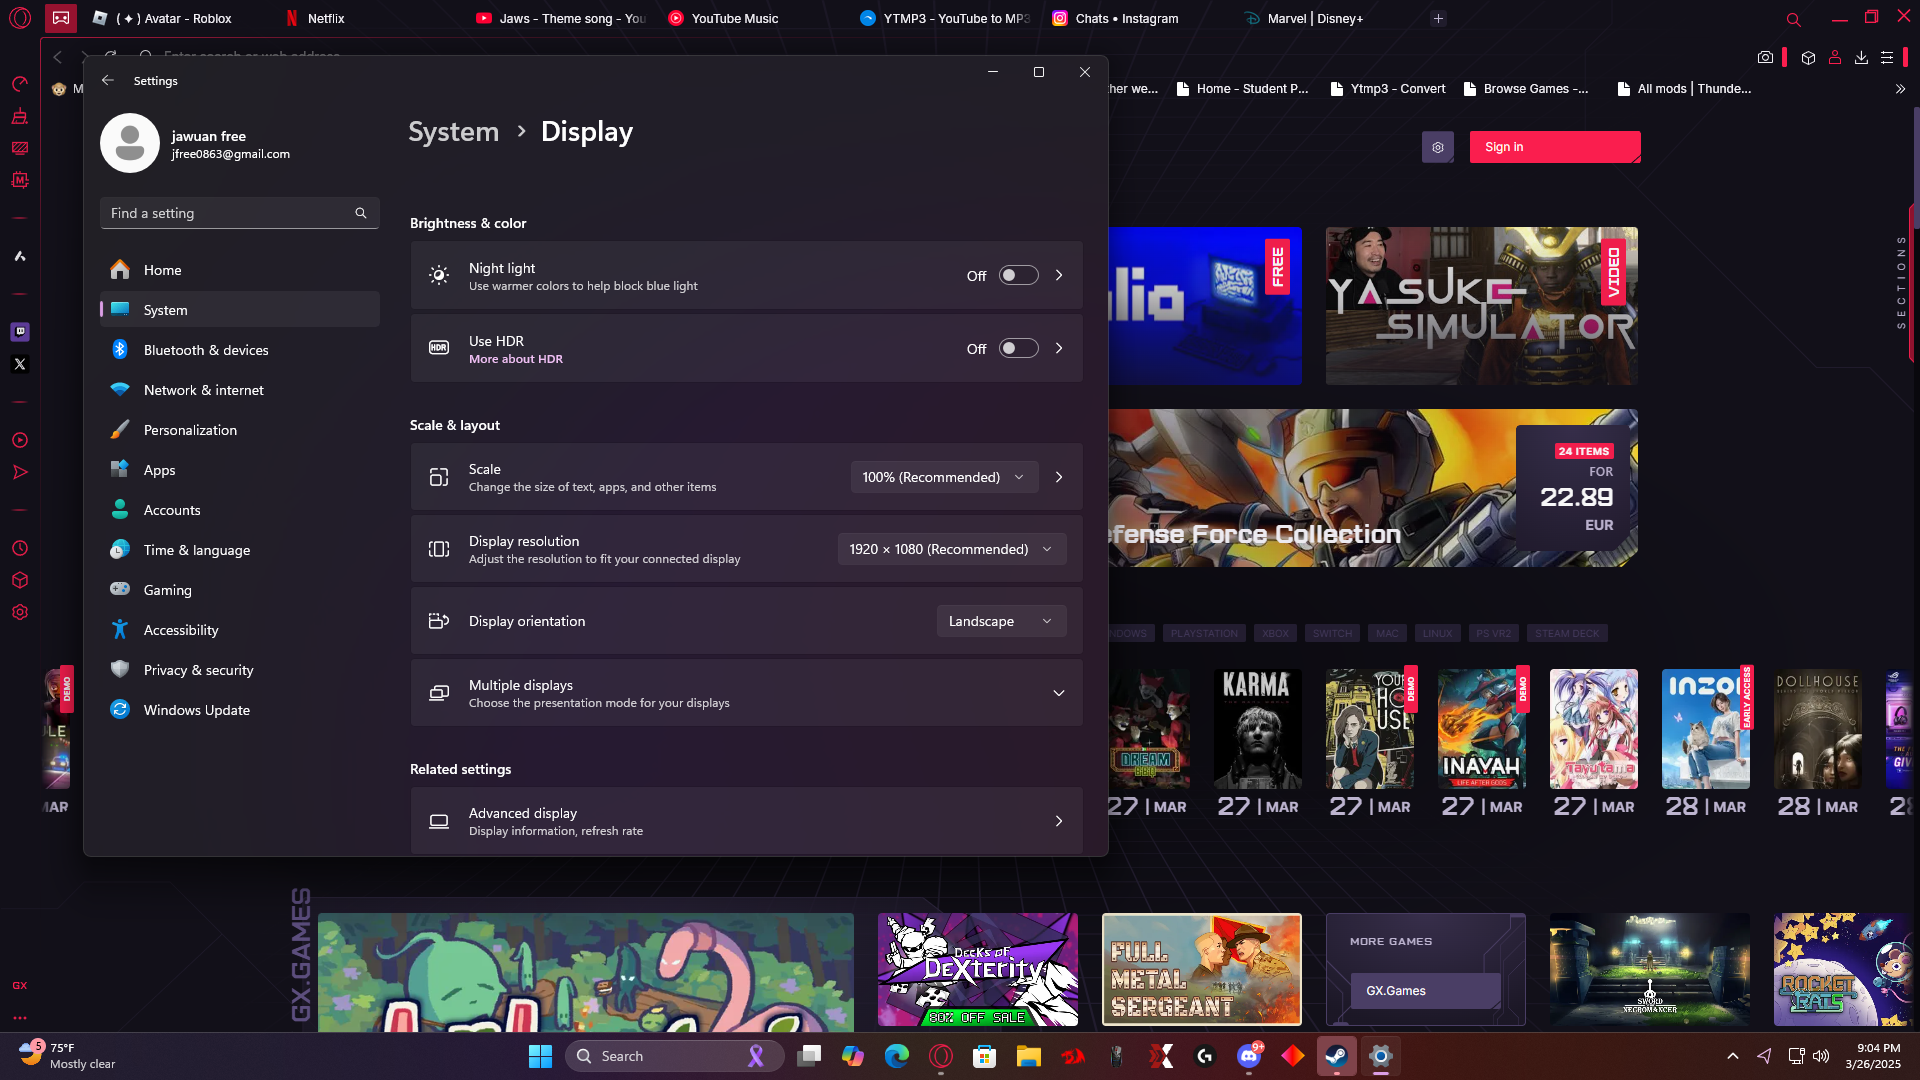Image resolution: width=1920 pixels, height=1080 pixels.
Task: Open the Scale percentage dropdown
Action: coord(943,477)
